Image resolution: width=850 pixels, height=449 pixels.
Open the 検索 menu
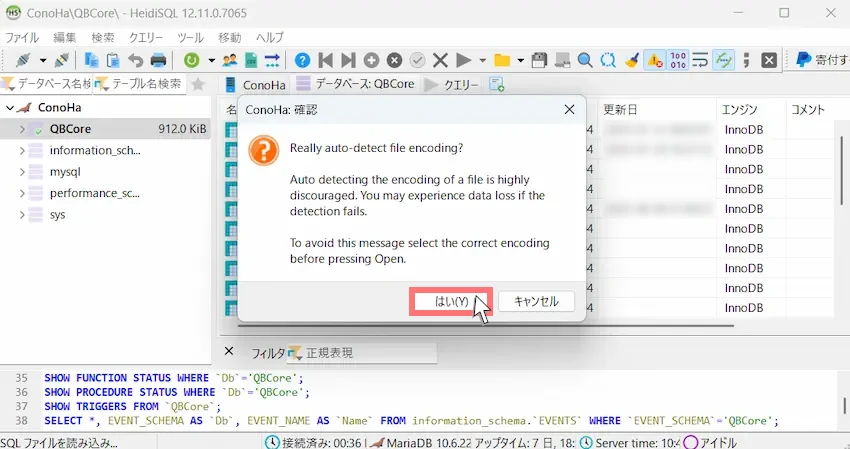coord(102,37)
